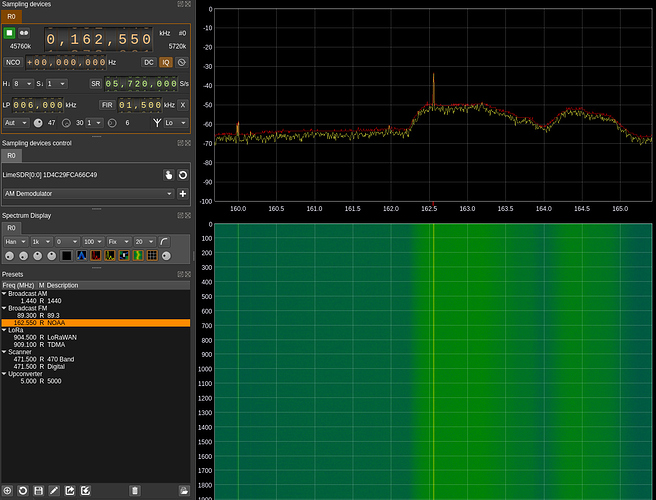Open the AM Demodulator channel combo box
This screenshot has height=500, width=656.
[x=88, y=194]
